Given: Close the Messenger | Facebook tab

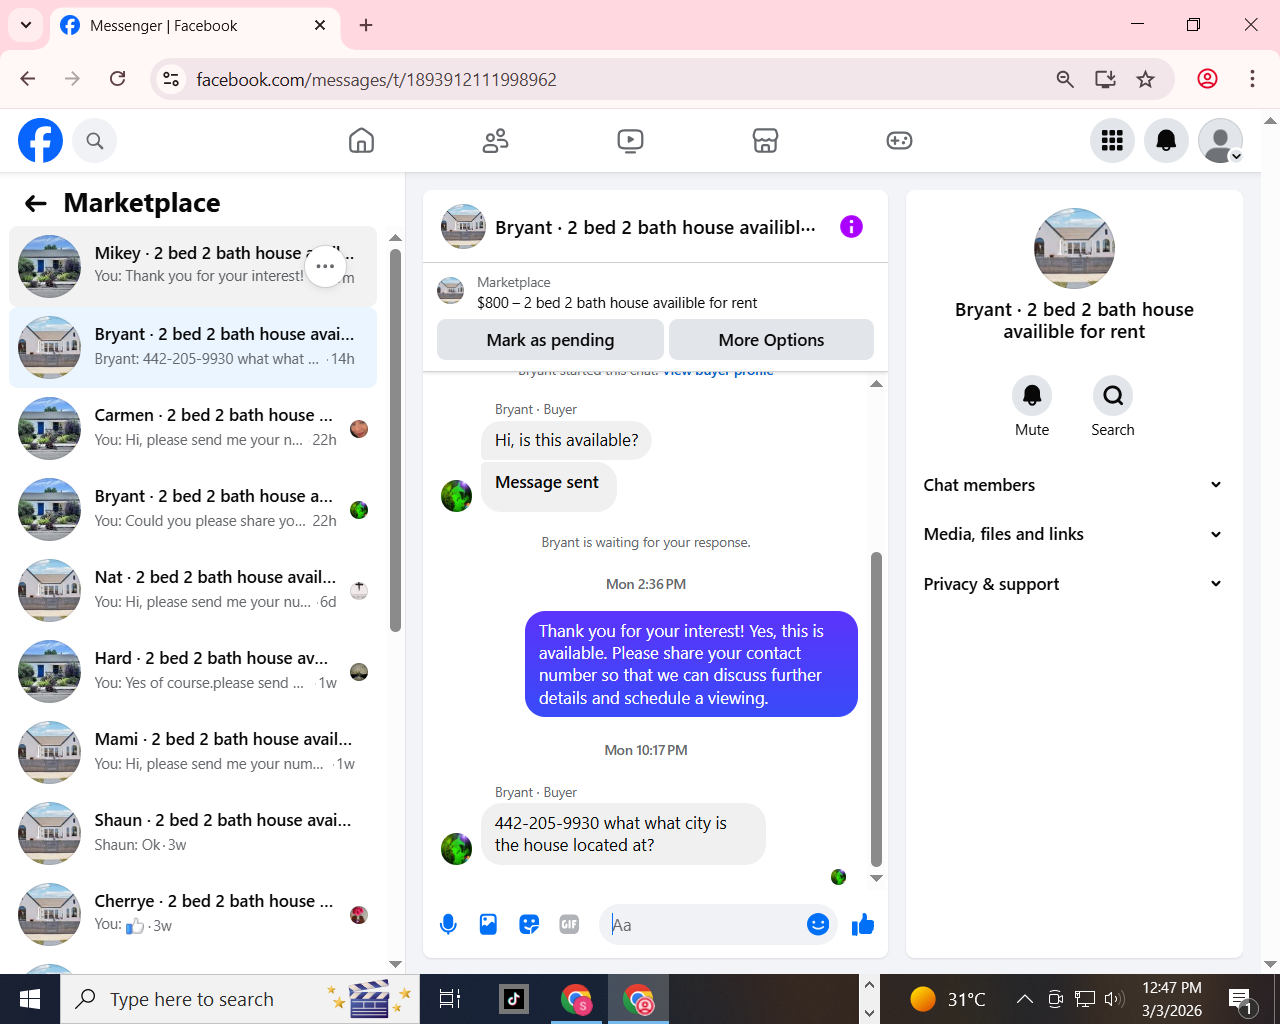Looking at the screenshot, I should coord(320,25).
